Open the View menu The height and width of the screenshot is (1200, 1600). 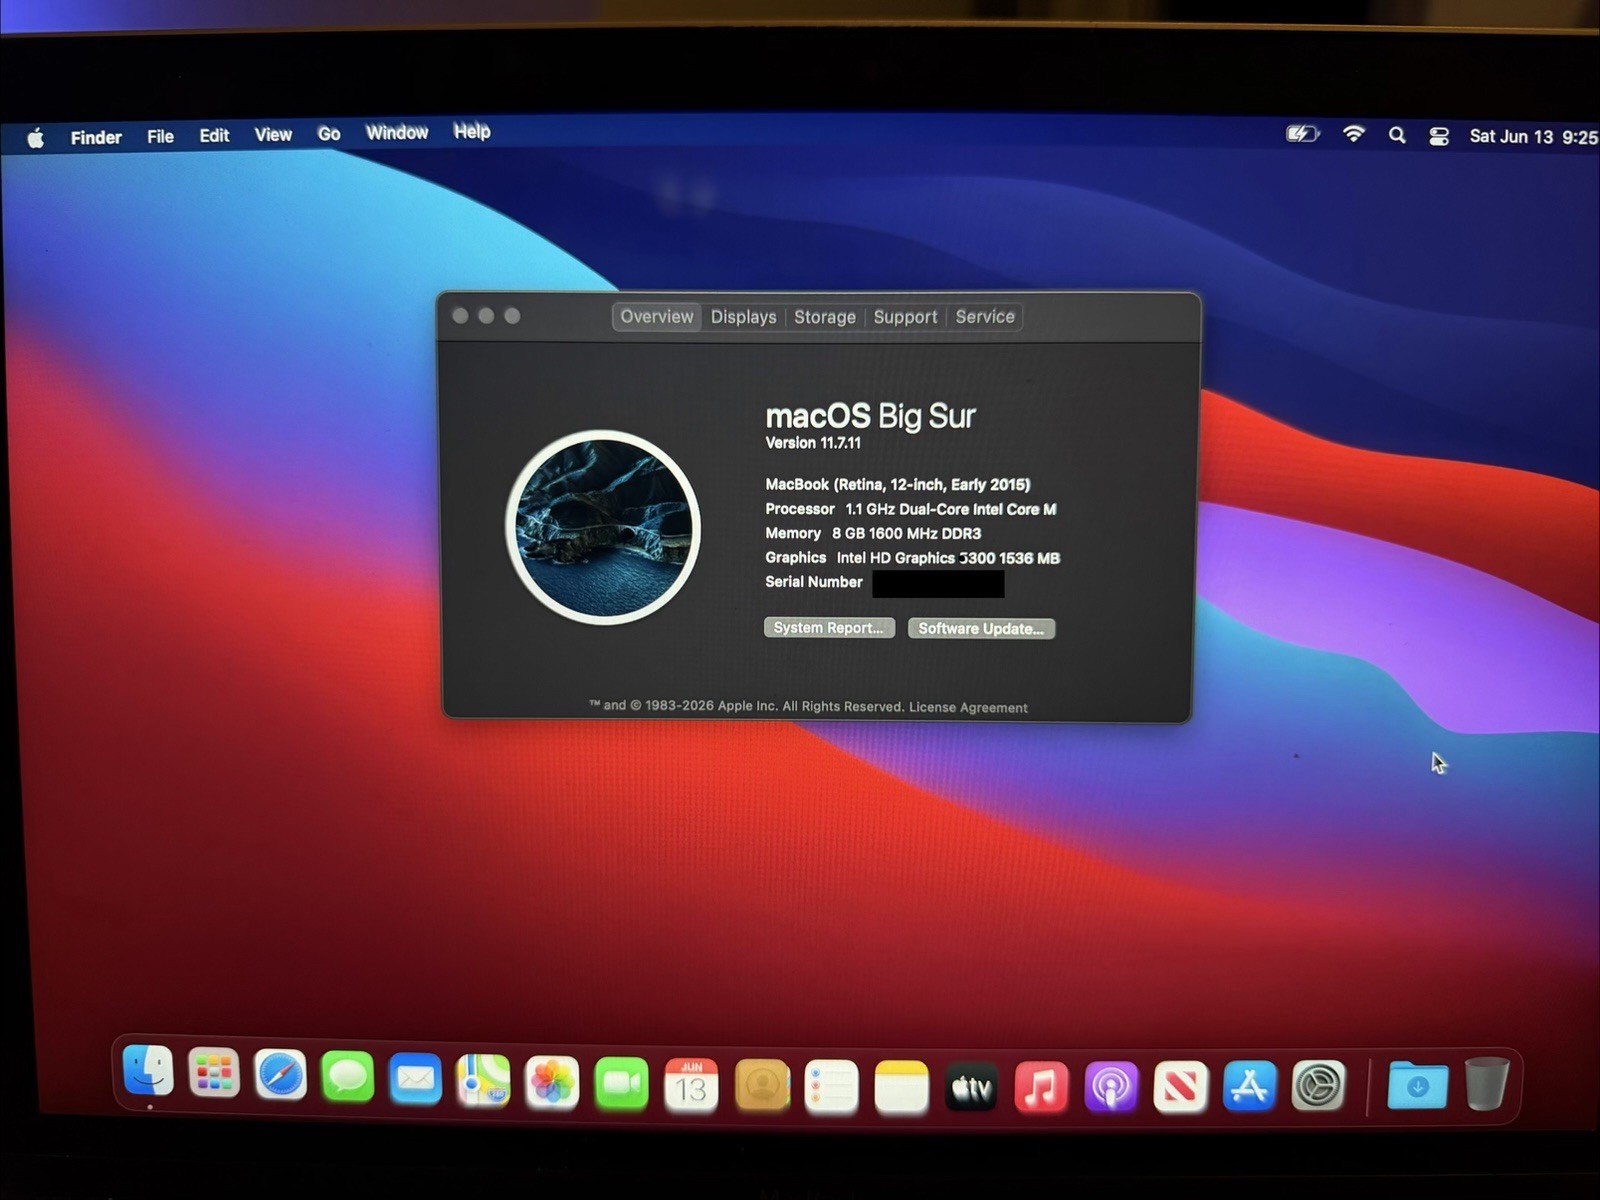pos(273,134)
